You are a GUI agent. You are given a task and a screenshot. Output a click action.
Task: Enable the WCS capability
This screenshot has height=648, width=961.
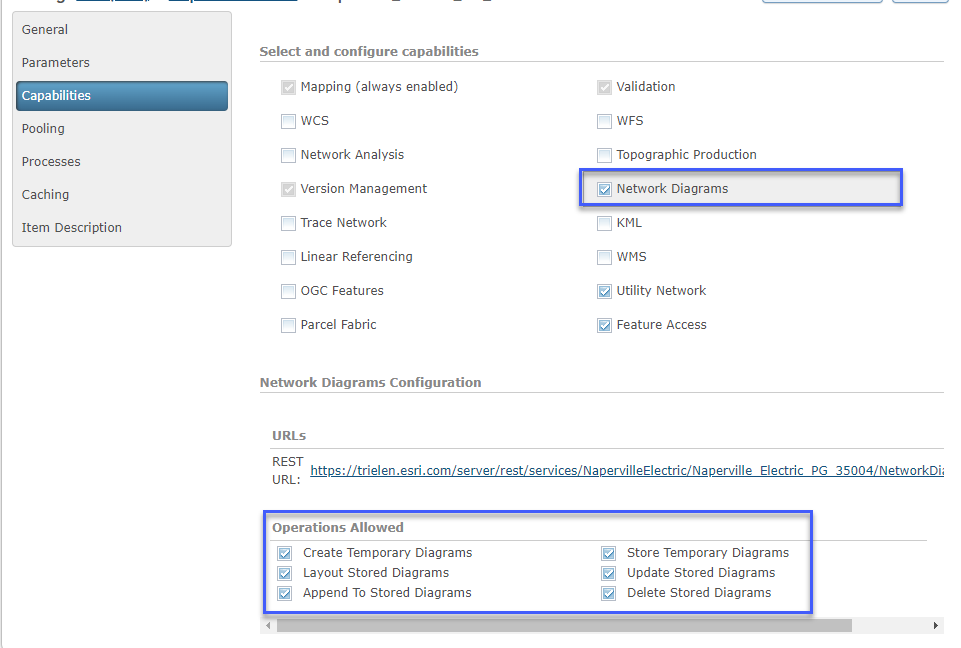click(x=288, y=120)
